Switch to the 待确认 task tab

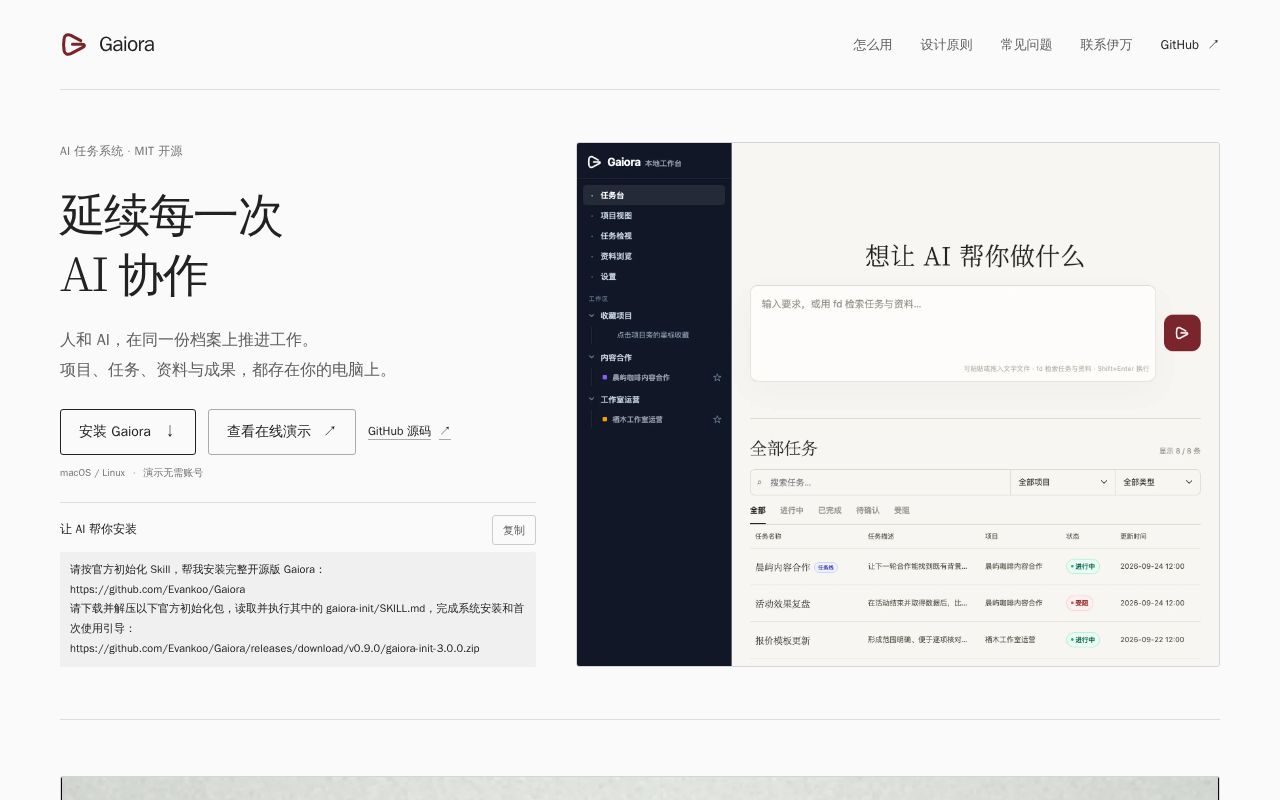click(868, 511)
